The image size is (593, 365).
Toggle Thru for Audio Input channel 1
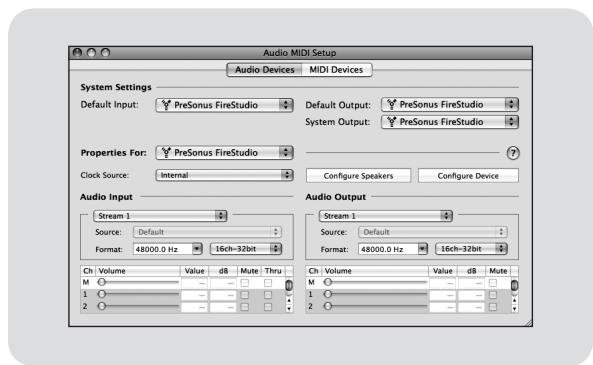click(x=268, y=295)
